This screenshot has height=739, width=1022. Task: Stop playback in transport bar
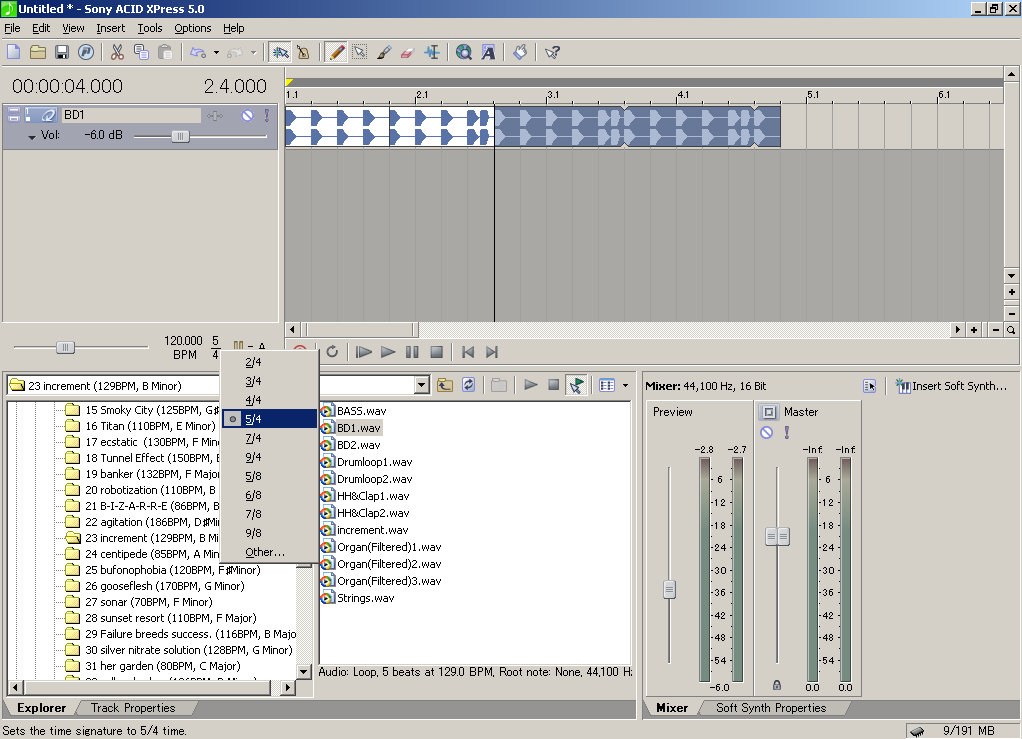437,352
